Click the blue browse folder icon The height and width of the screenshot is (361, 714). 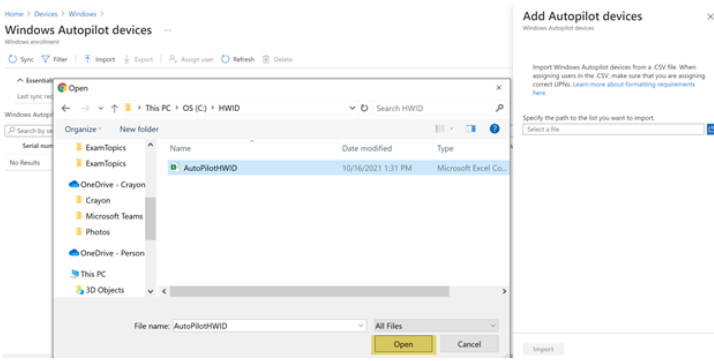pos(710,130)
